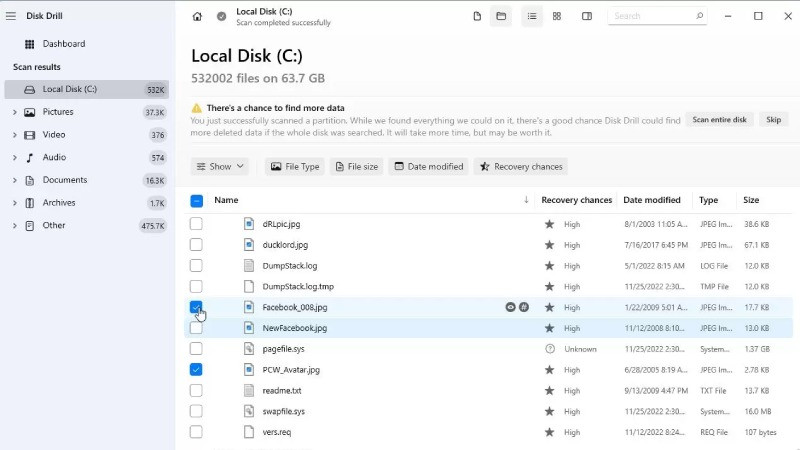Select the NewFacebook.jpg file name
Viewport: 800px width, 450px height.
(x=294, y=328)
